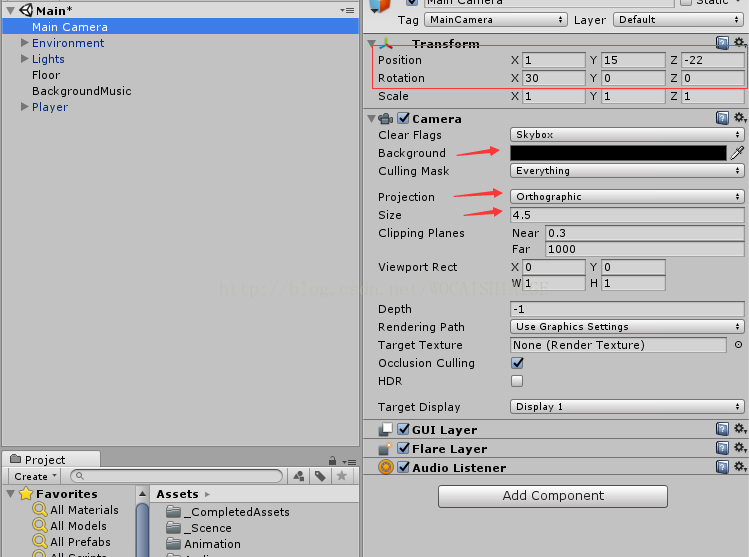Select BackgroundMusic object in Hierarchy

[x=81, y=91]
